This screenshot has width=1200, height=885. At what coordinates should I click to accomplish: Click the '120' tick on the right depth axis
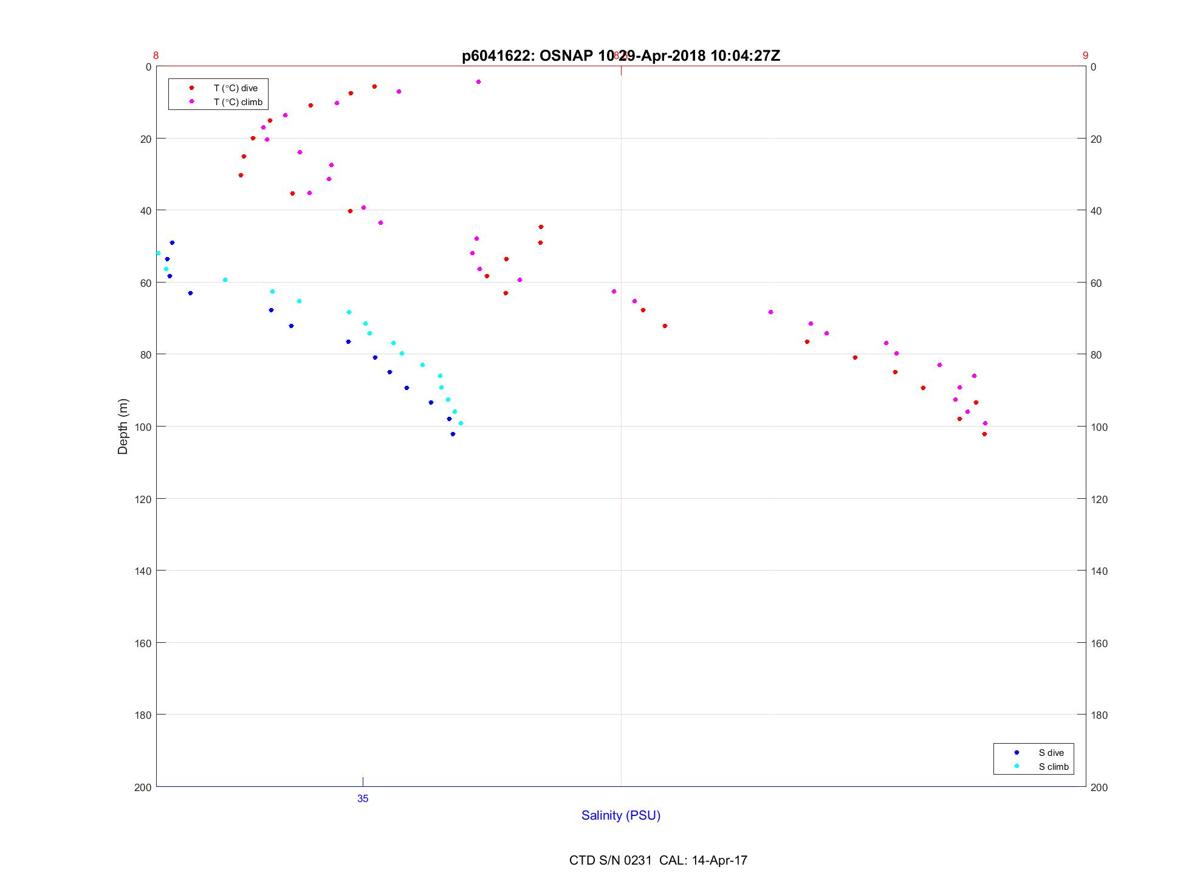[1100, 499]
